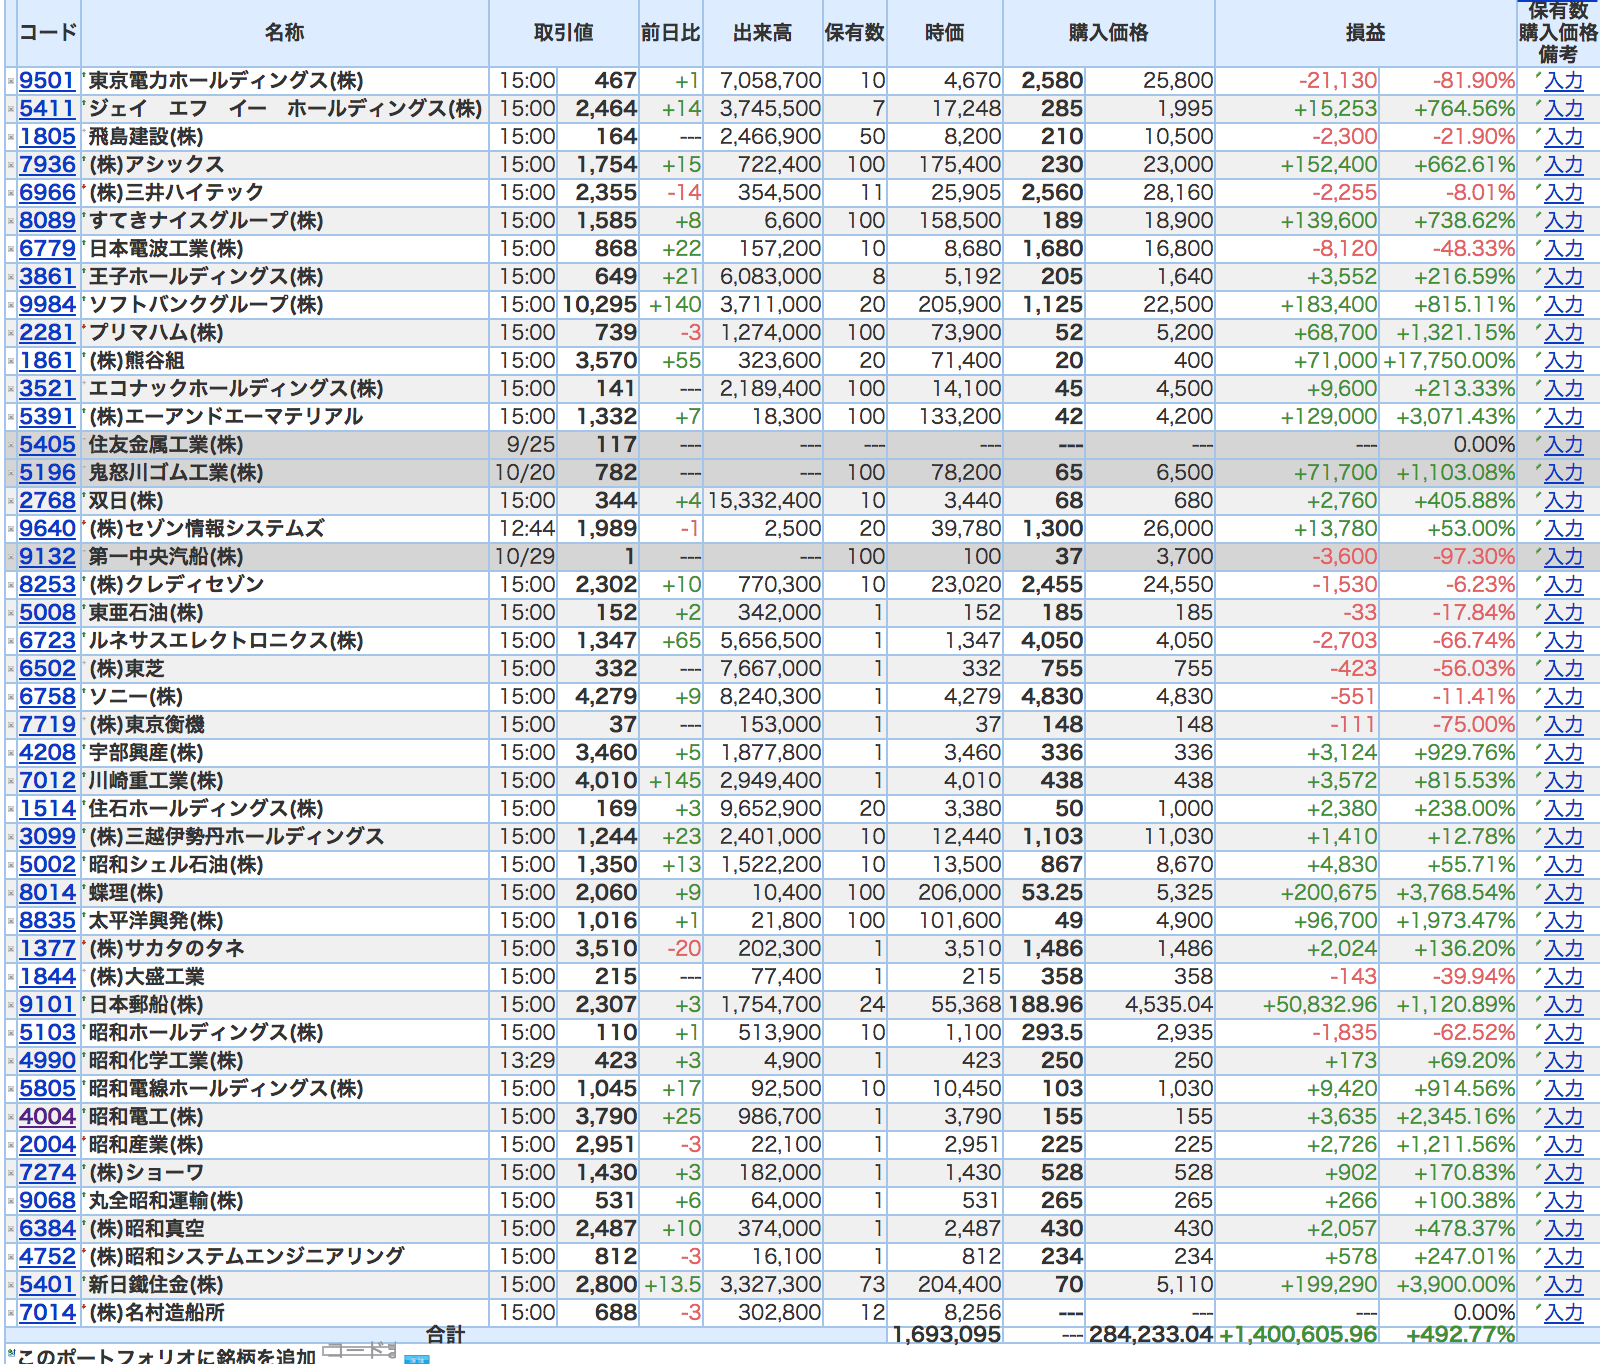1600x1364 pixels.
Task: Click the pencil icon in (株)サカタのタネ row
Action: tap(1538, 942)
